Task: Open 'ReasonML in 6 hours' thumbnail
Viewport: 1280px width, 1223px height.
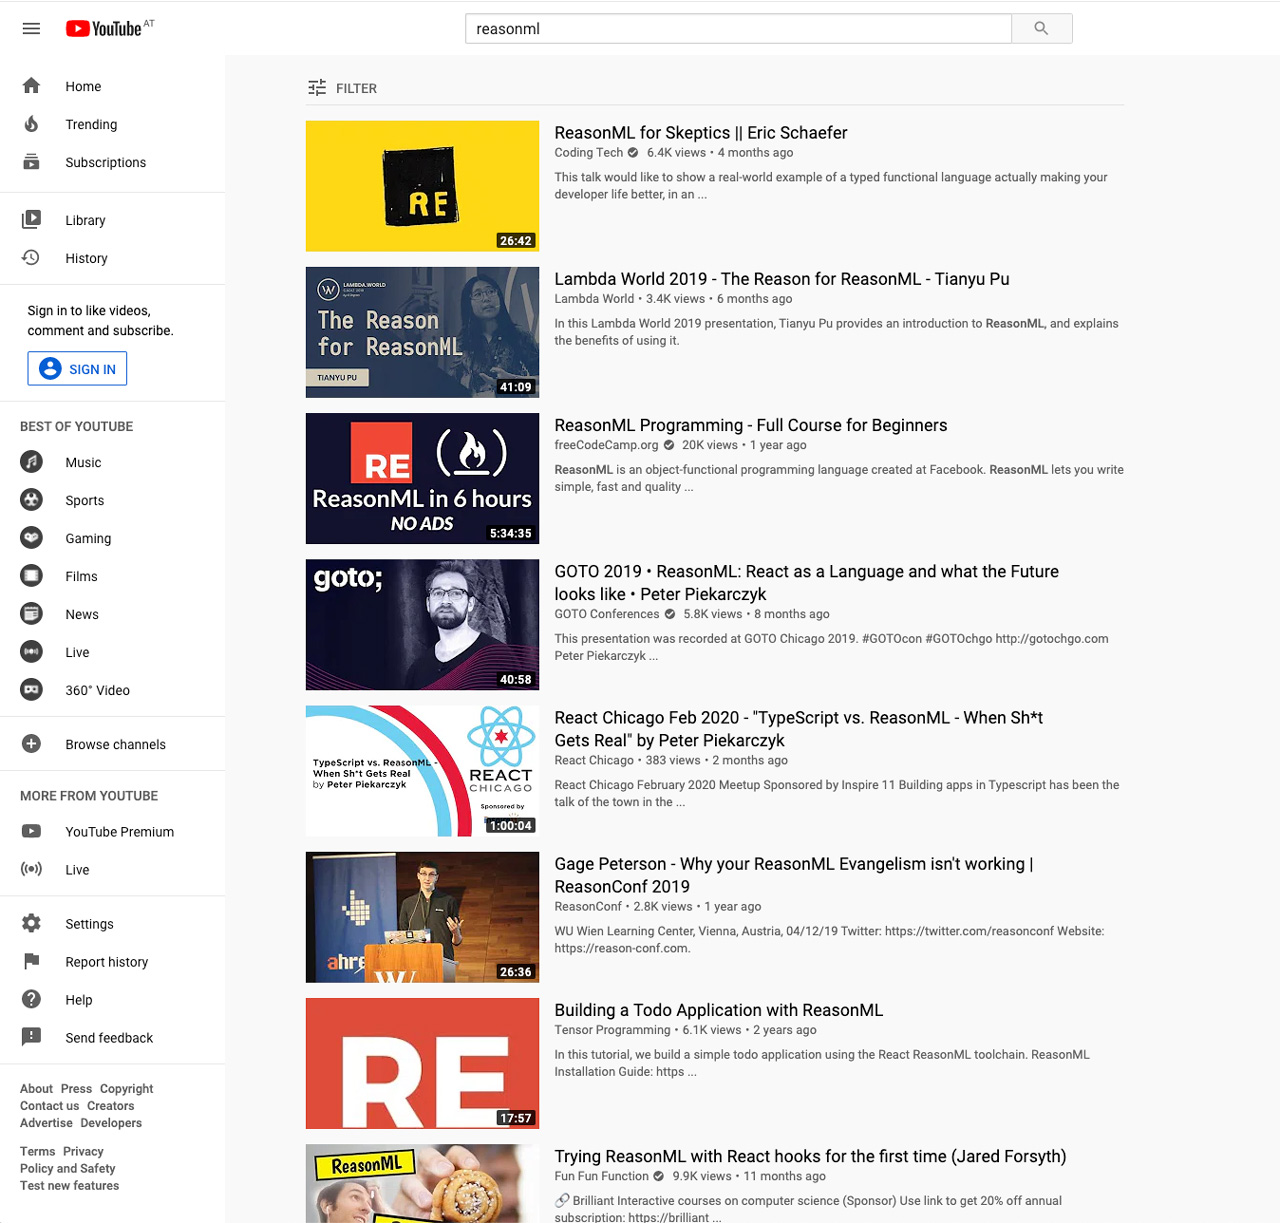Action: click(x=422, y=478)
